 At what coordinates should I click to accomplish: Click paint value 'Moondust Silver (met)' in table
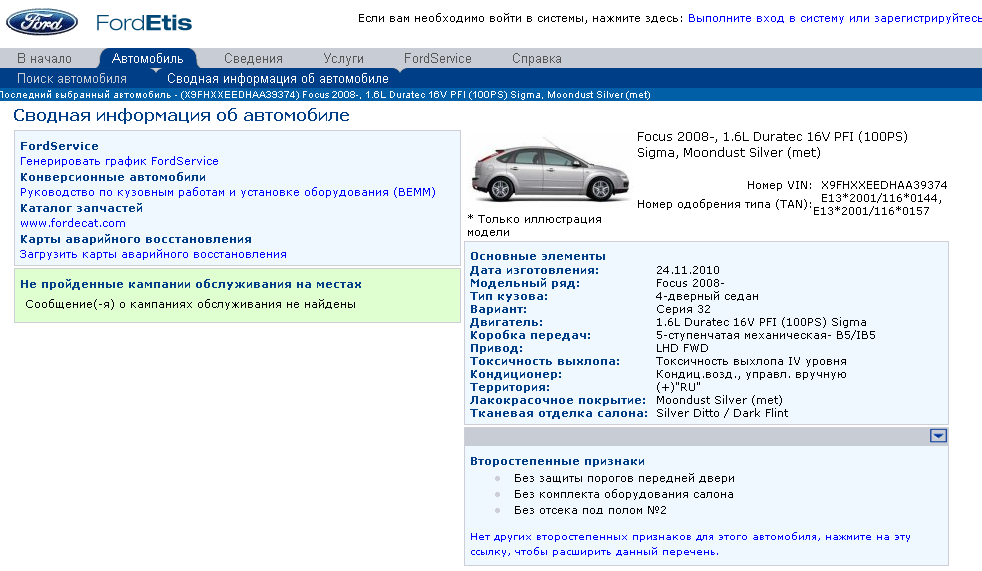[719, 400]
